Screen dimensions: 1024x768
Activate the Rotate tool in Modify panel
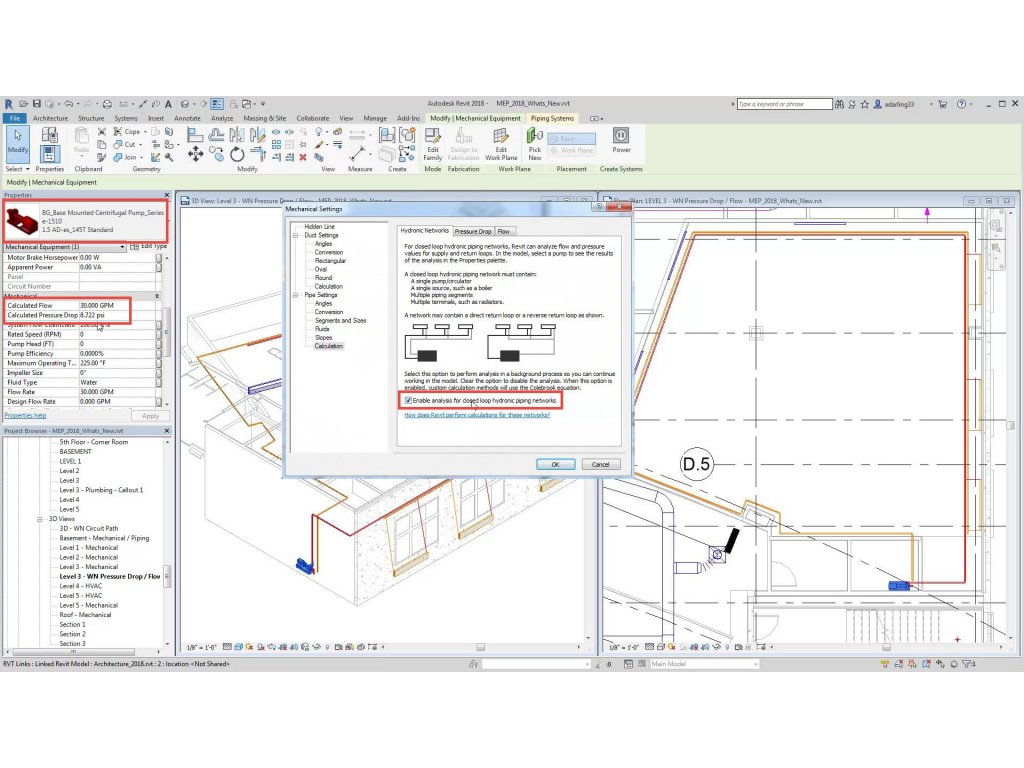(x=237, y=154)
